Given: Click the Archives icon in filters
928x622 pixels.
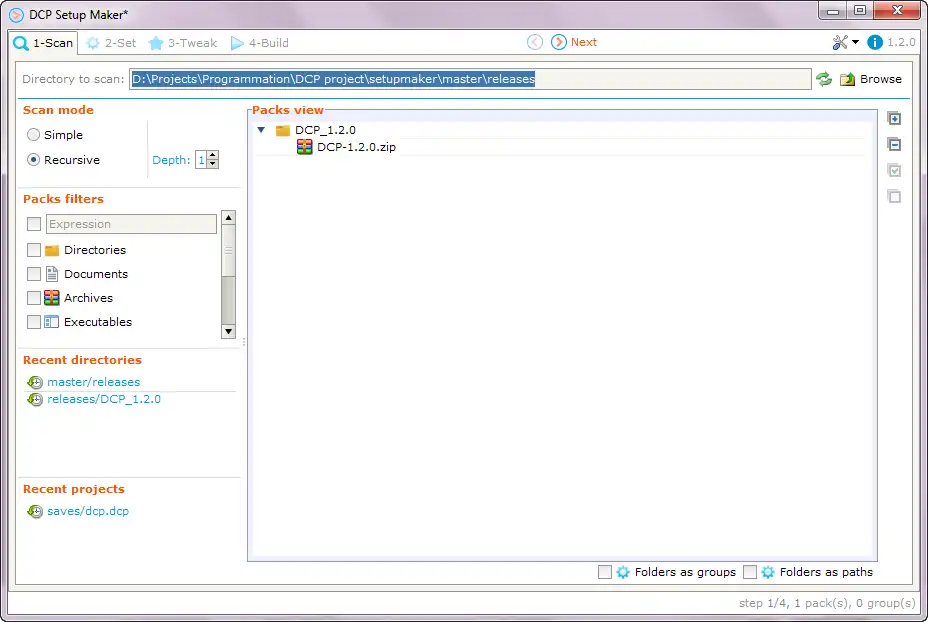Looking at the screenshot, I should click(x=52, y=298).
